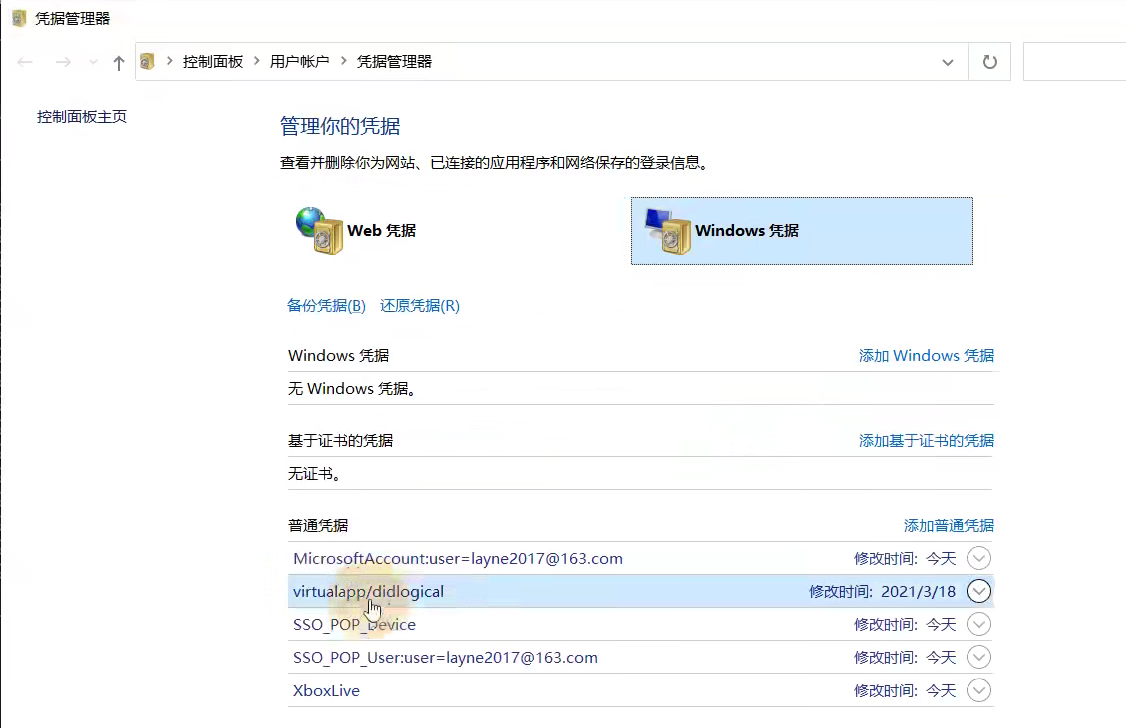Expand the XboxLive chevron
Image resolution: width=1126 pixels, height=728 pixels.
click(979, 690)
